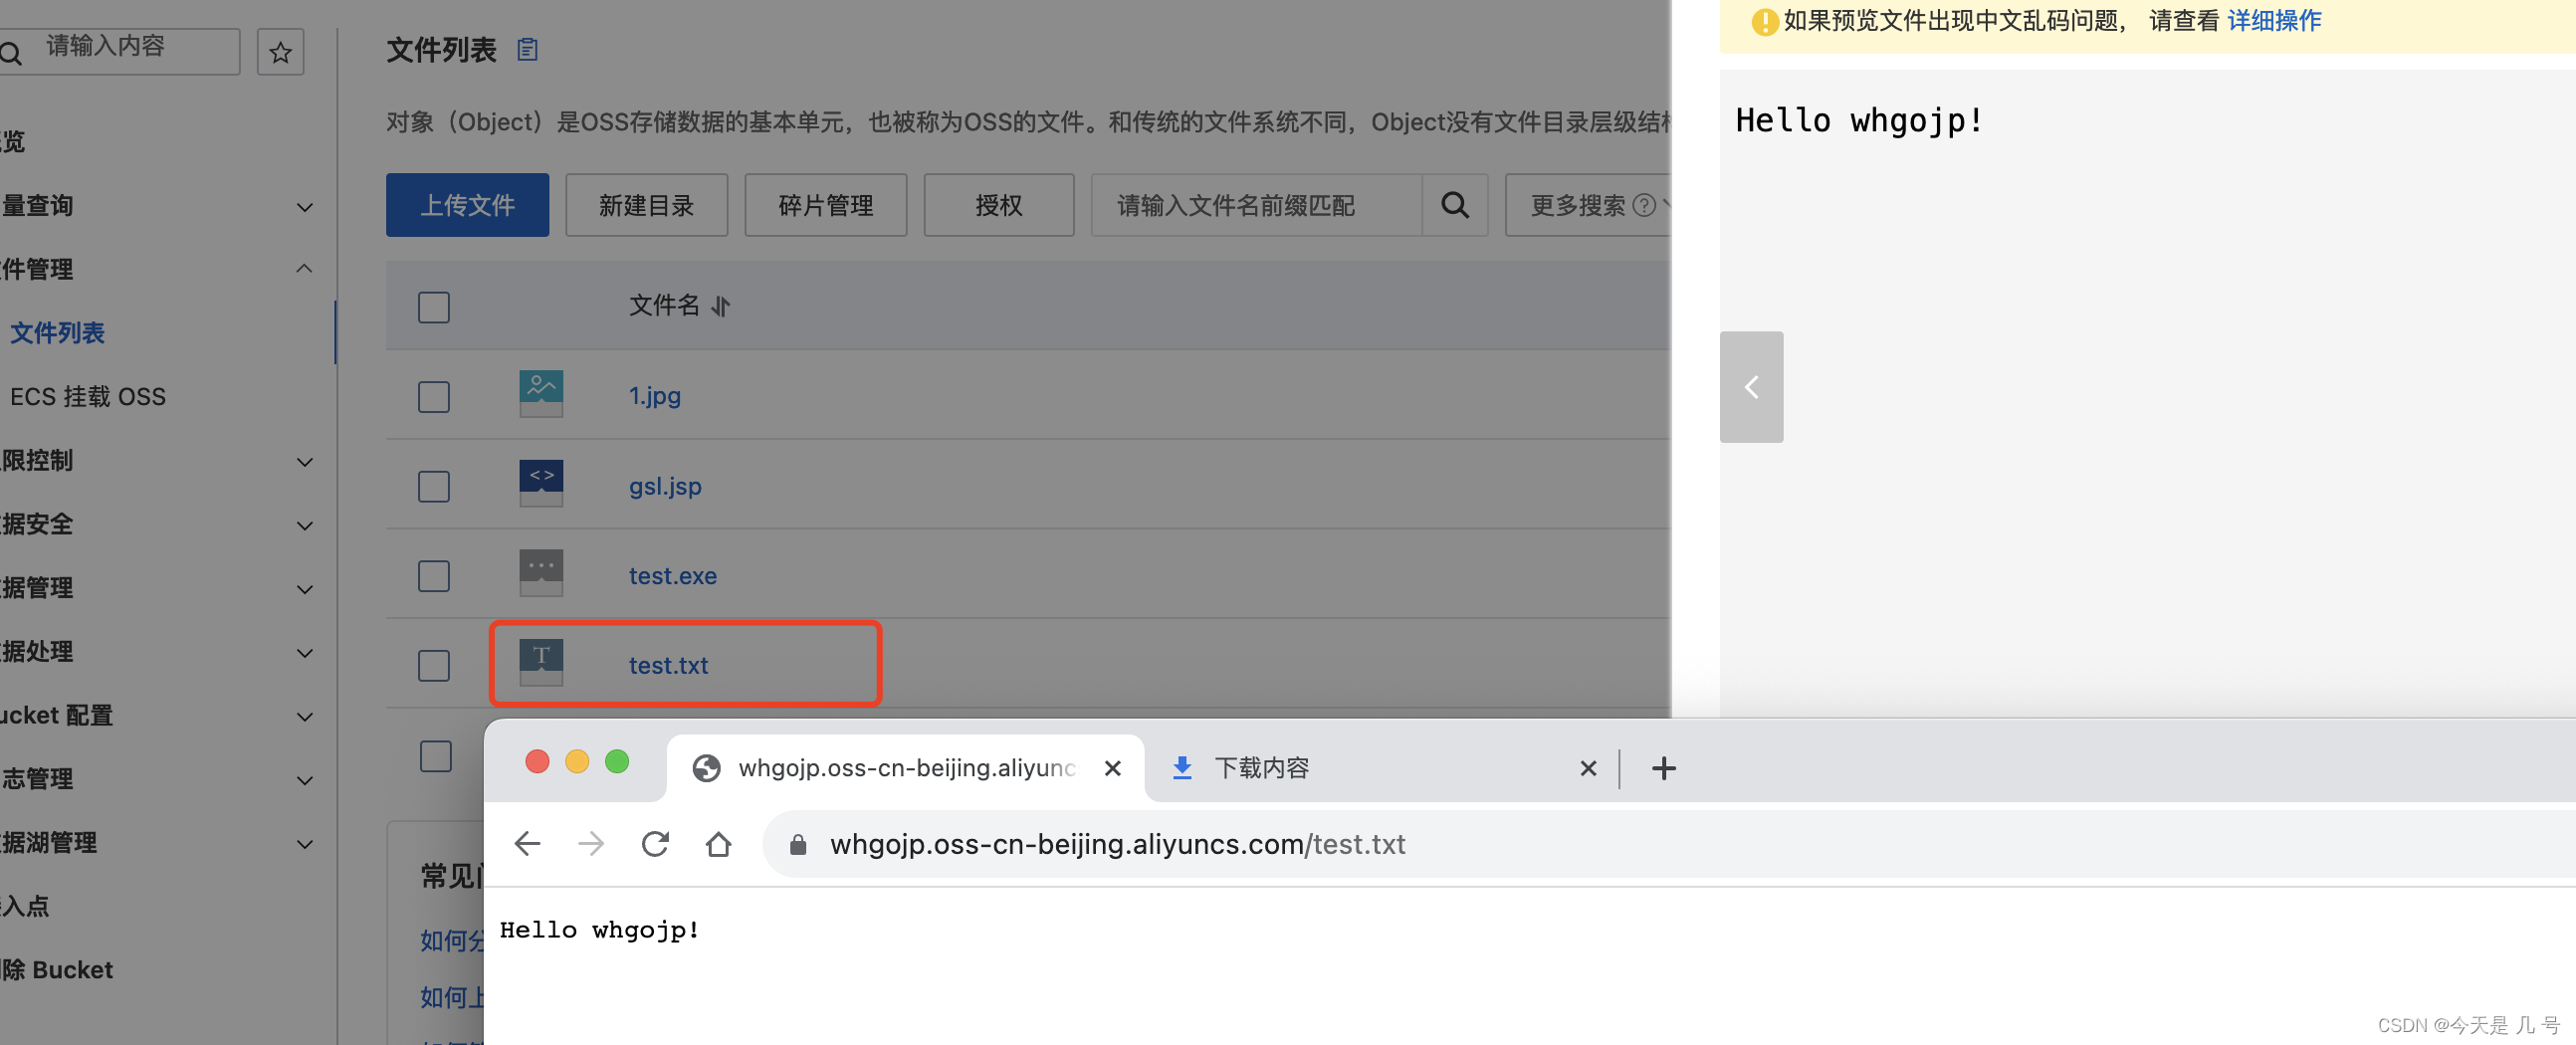Click the 碎片管理 button
Screen dimensions: 2576x1045
point(826,205)
